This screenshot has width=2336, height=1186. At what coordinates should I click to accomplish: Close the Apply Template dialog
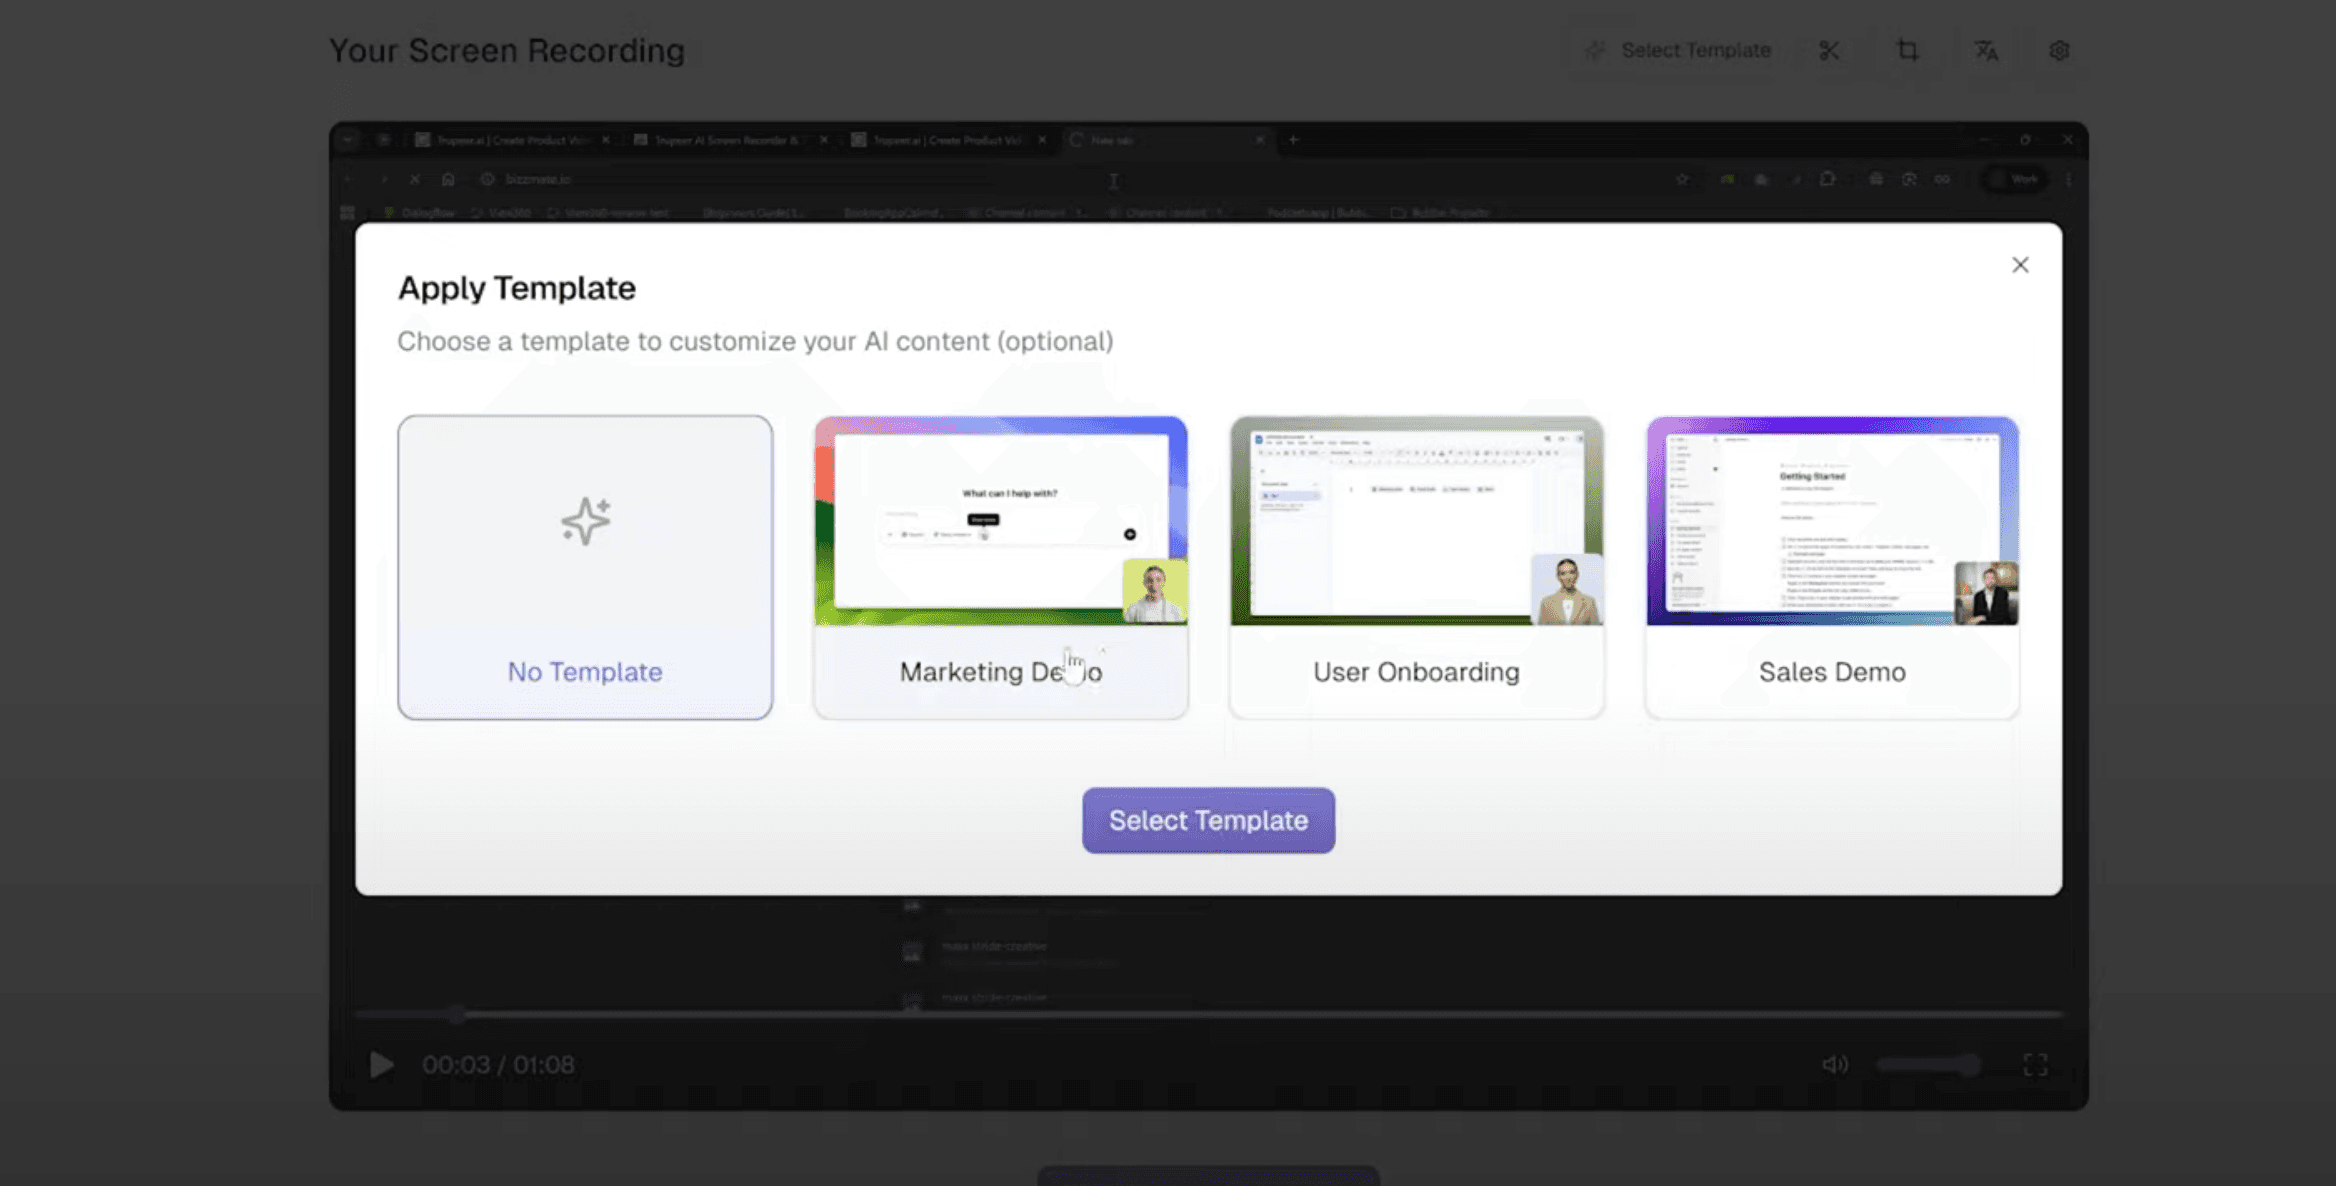click(x=2020, y=264)
